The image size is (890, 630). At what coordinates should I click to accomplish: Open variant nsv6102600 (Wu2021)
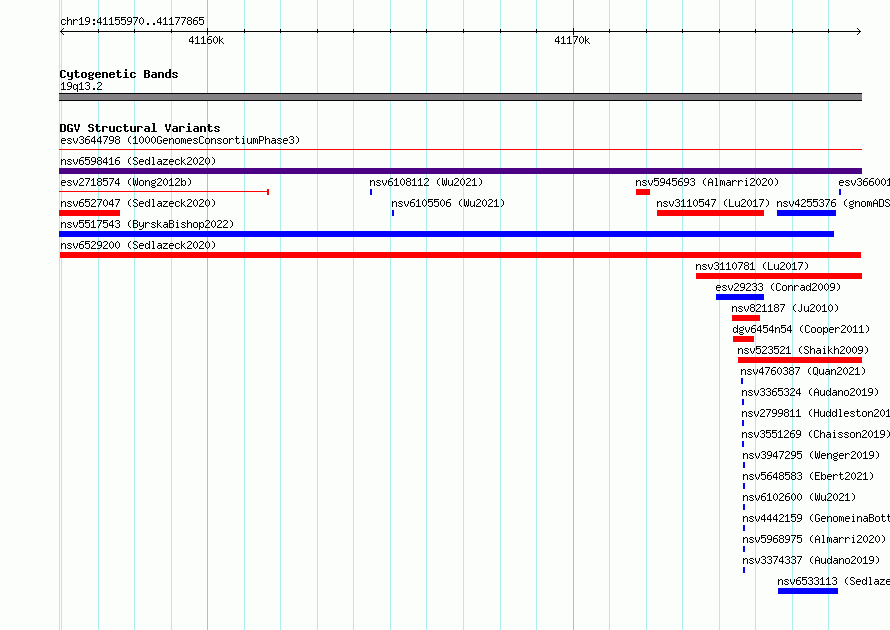(799, 497)
